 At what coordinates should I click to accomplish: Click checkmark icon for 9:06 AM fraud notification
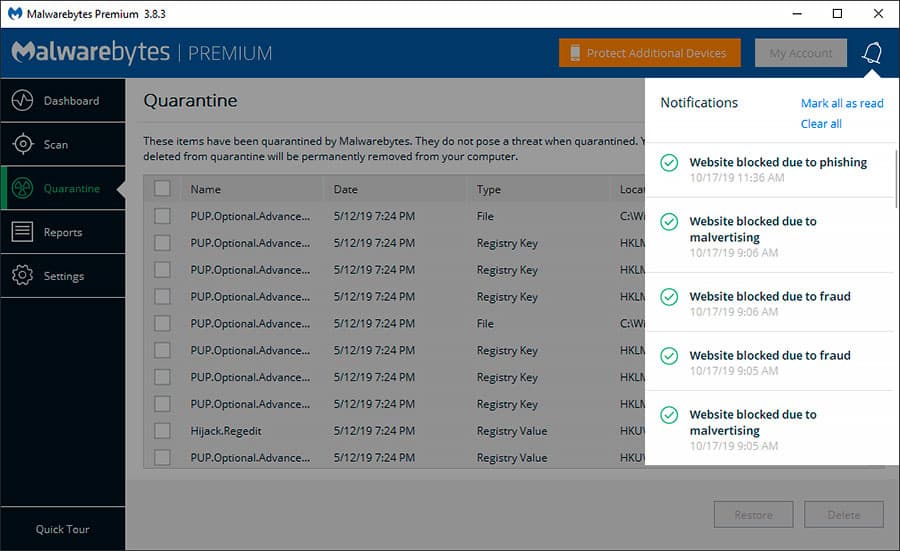coord(669,297)
